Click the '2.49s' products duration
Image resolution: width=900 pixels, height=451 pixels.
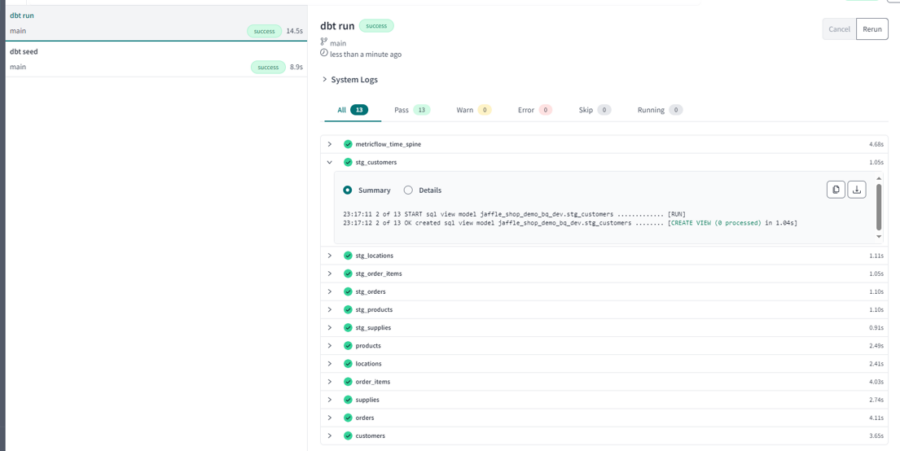pyautogui.click(x=876, y=345)
